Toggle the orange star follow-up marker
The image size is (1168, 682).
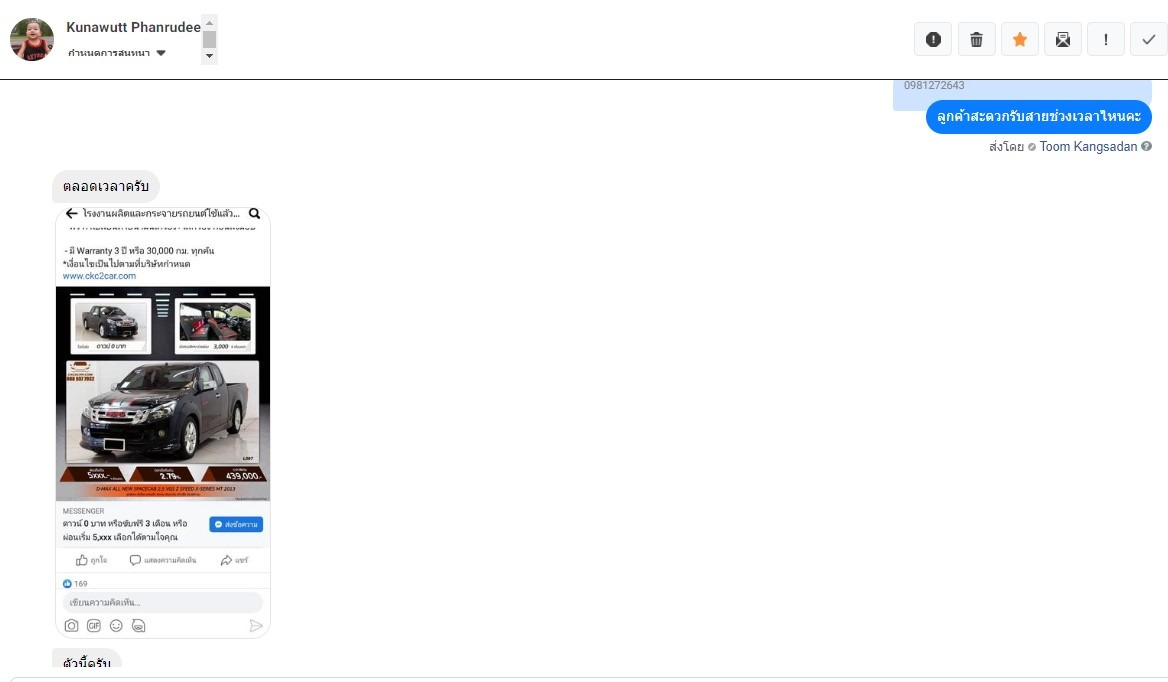click(x=1020, y=39)
